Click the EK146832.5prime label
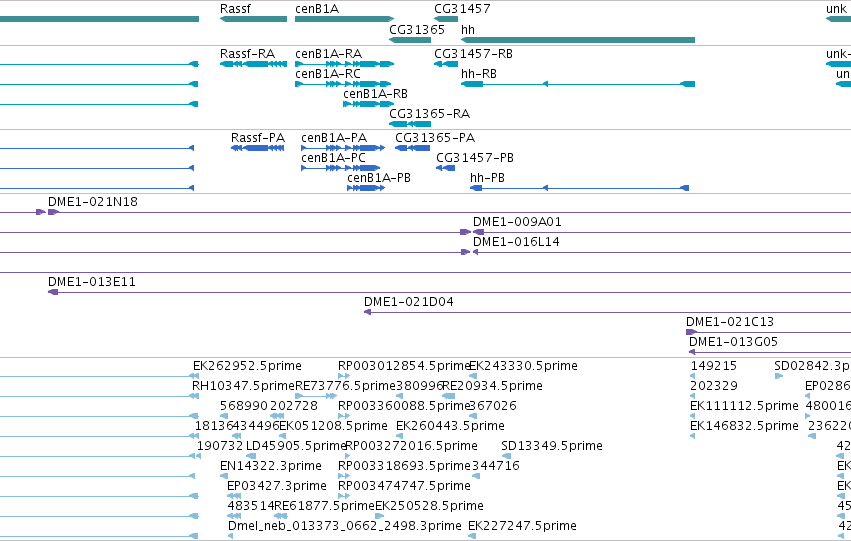 coord(744,427)
